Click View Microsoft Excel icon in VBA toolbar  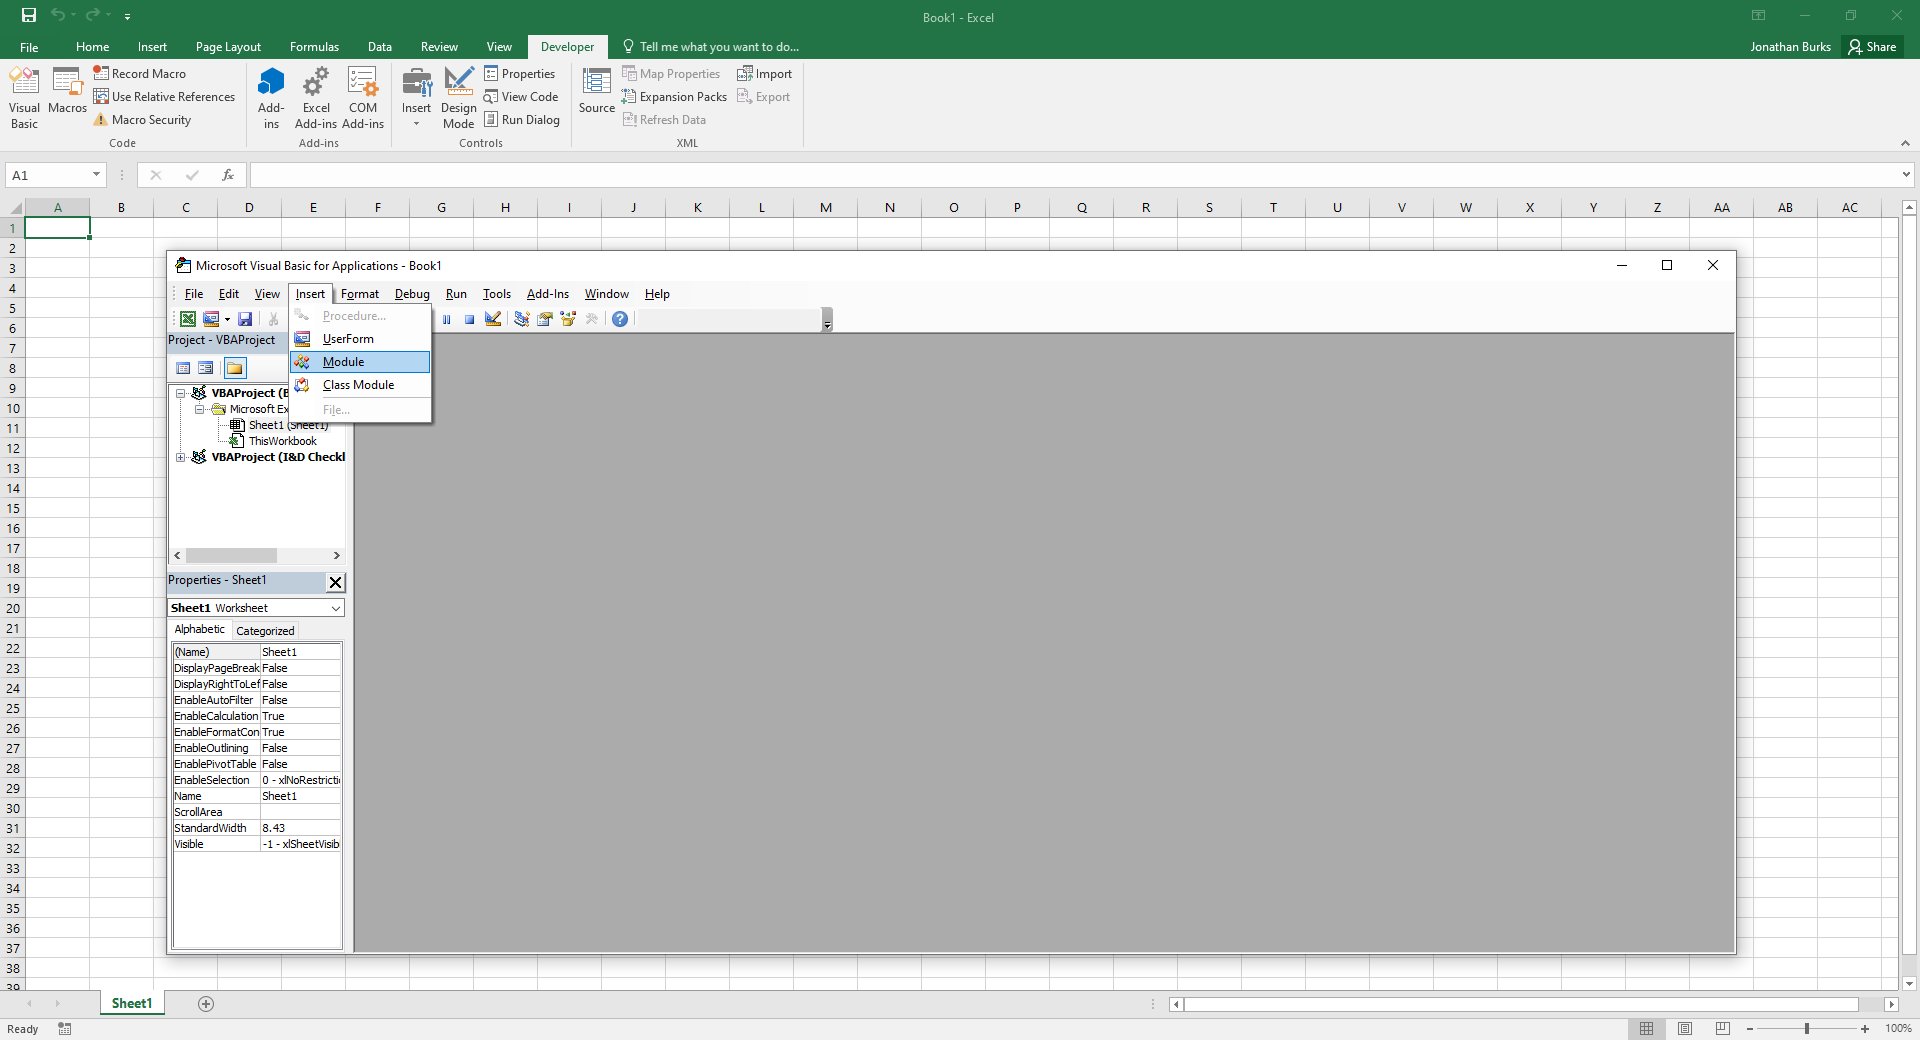coord(188,319)
